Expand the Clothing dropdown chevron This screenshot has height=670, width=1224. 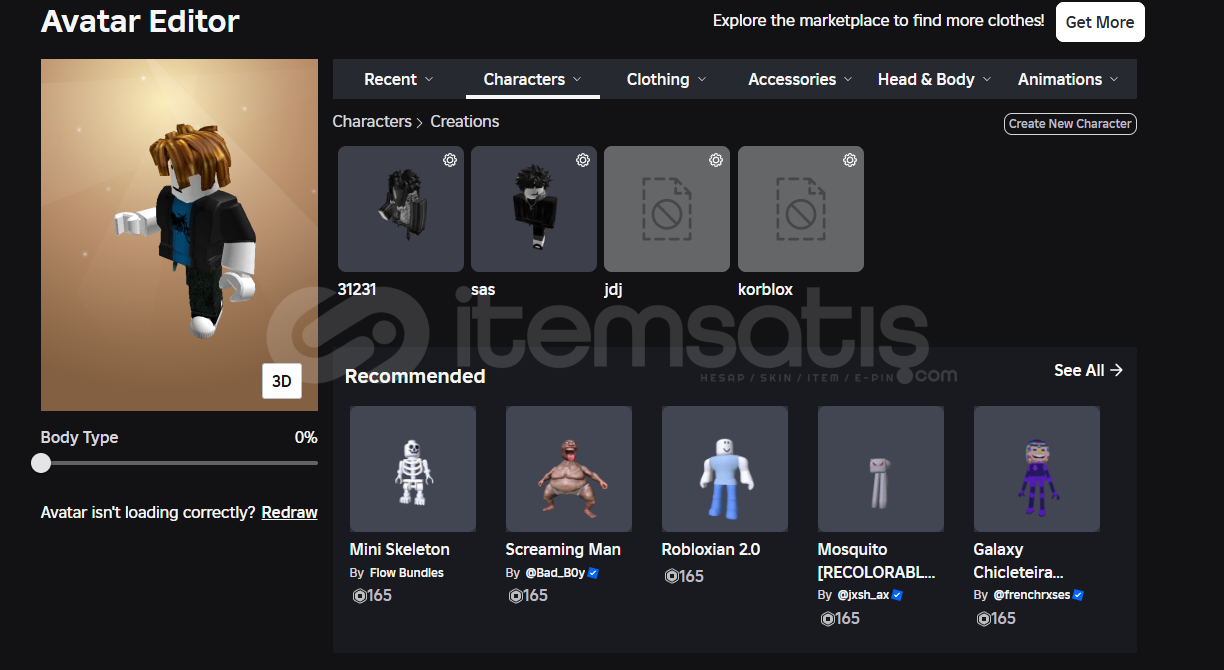(702, 80)
